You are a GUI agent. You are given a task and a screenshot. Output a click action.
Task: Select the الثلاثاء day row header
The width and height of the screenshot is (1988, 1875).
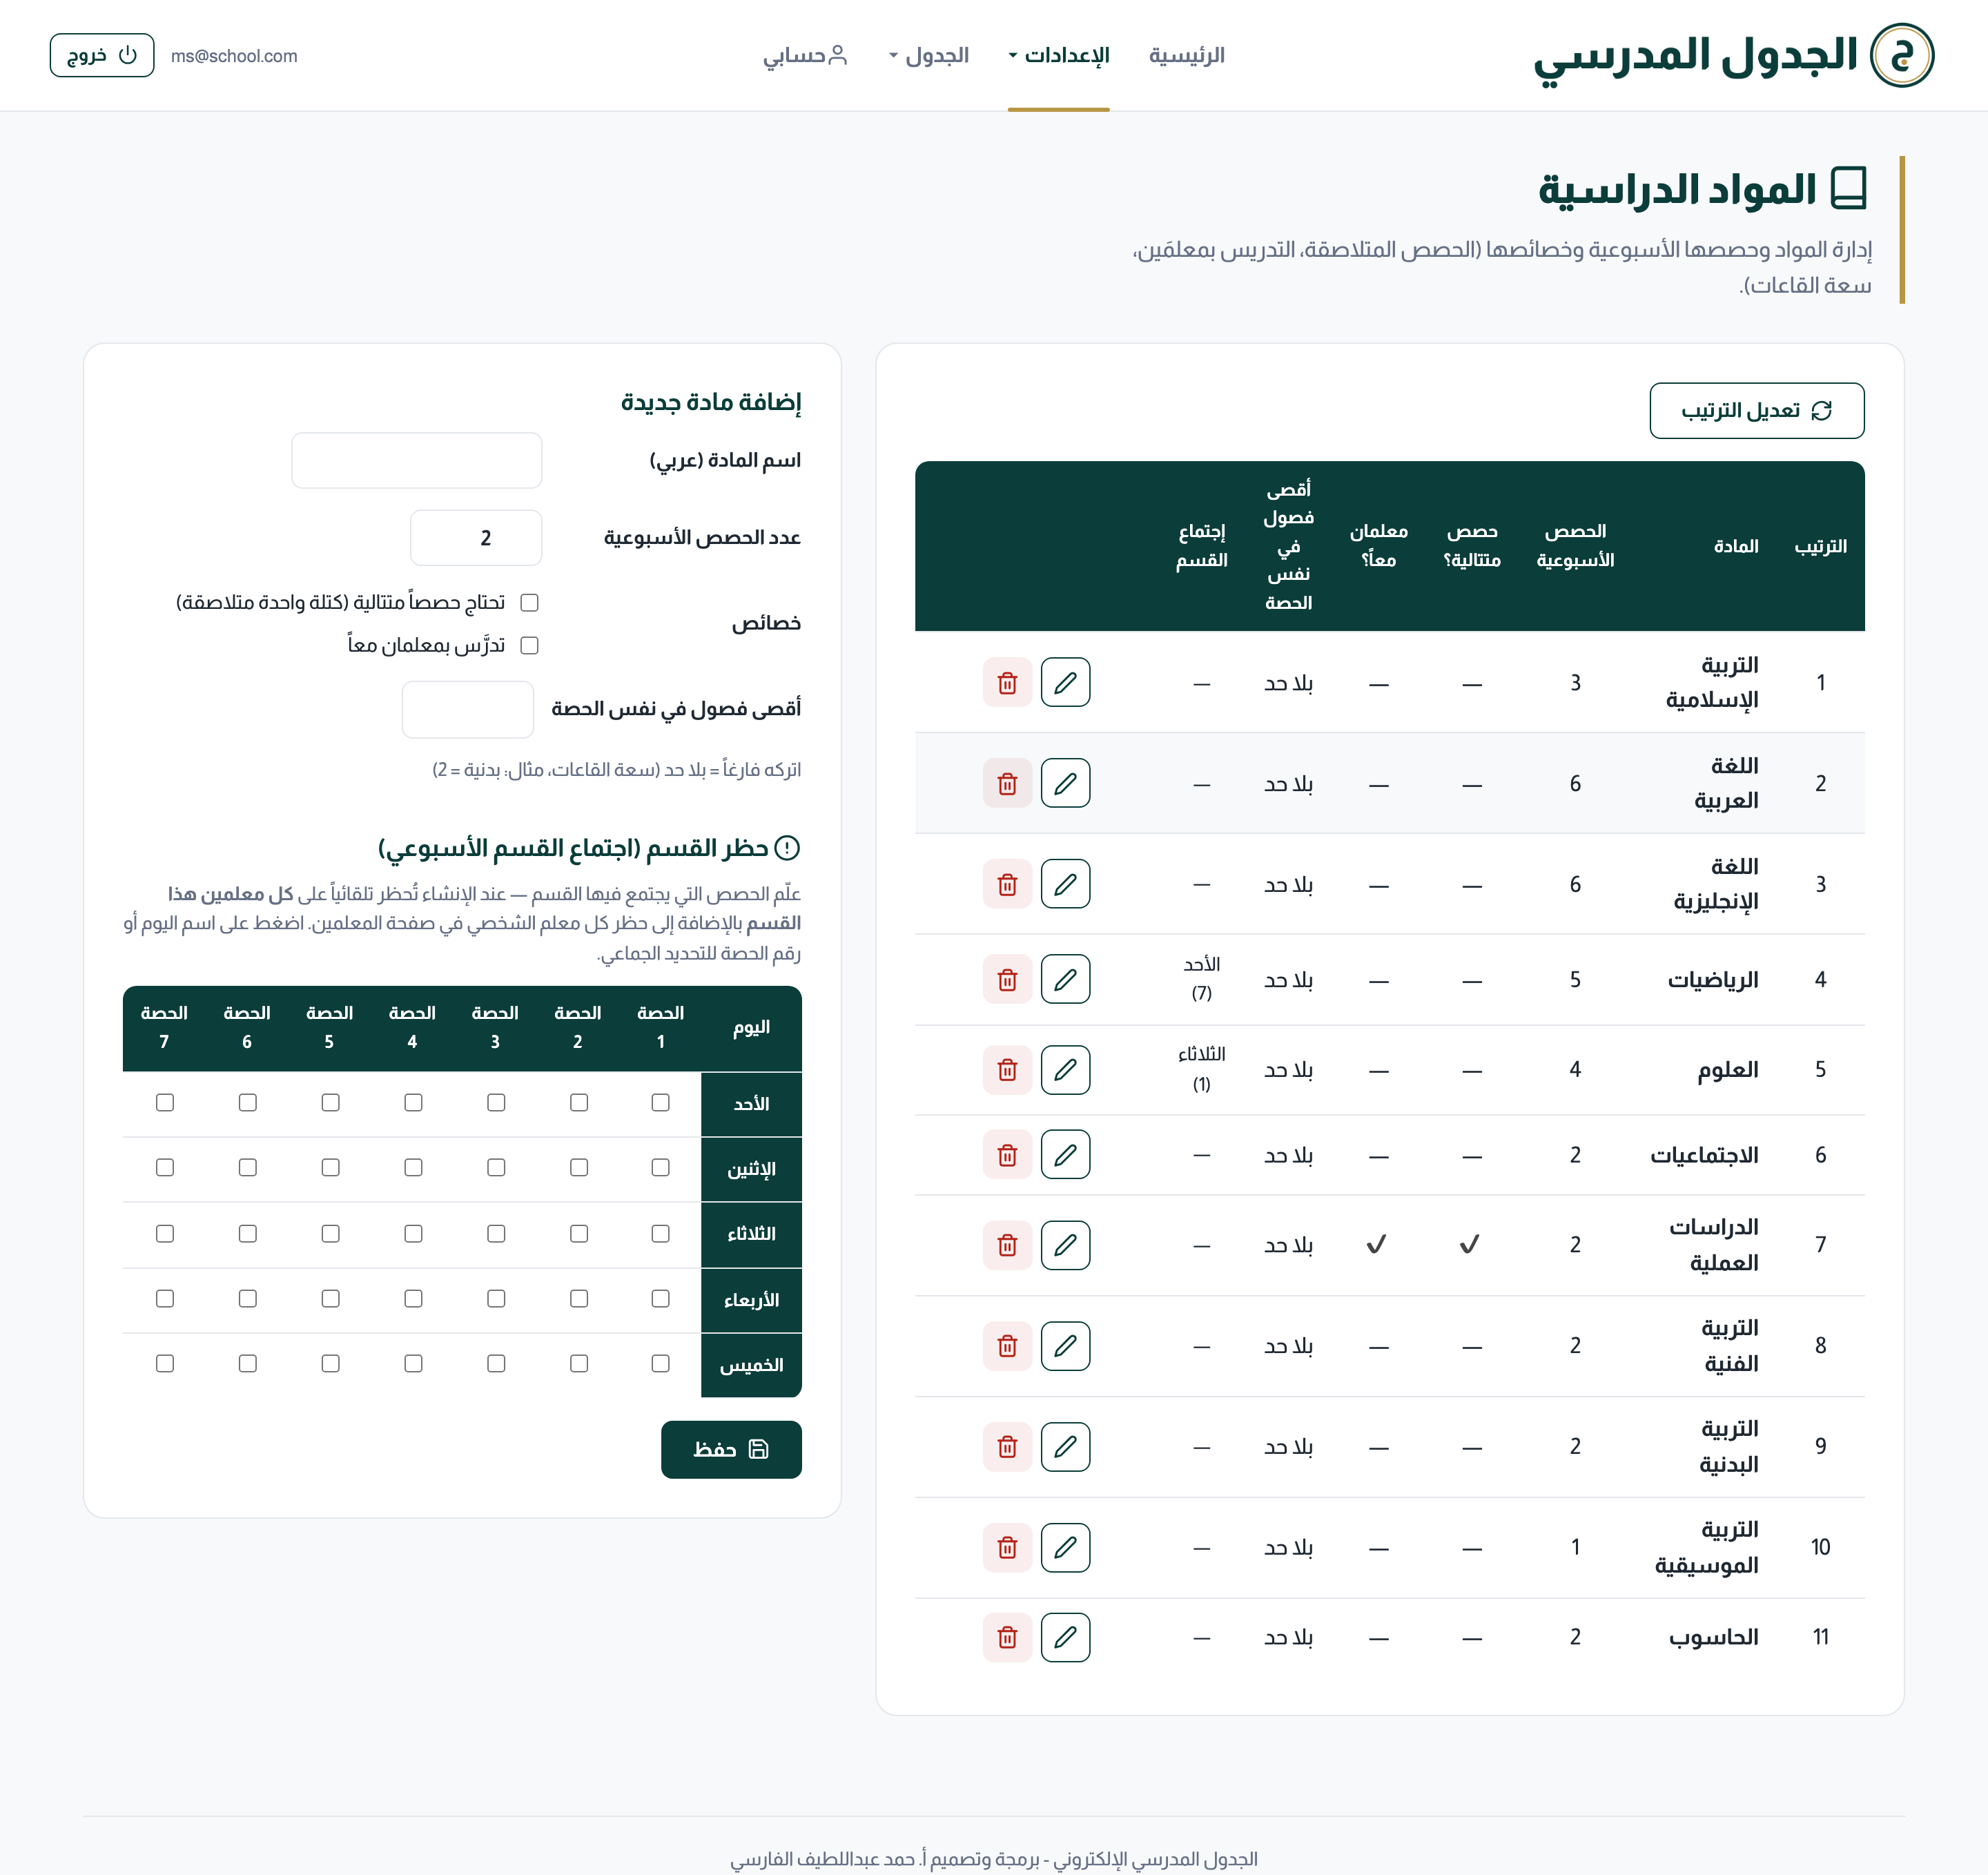tap(751, 1234)
